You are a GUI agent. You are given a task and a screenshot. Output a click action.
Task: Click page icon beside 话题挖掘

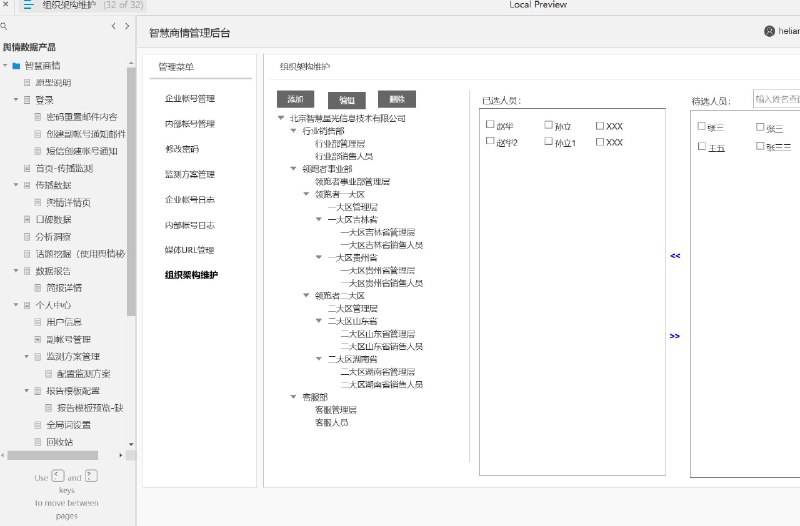click(27, 254)
